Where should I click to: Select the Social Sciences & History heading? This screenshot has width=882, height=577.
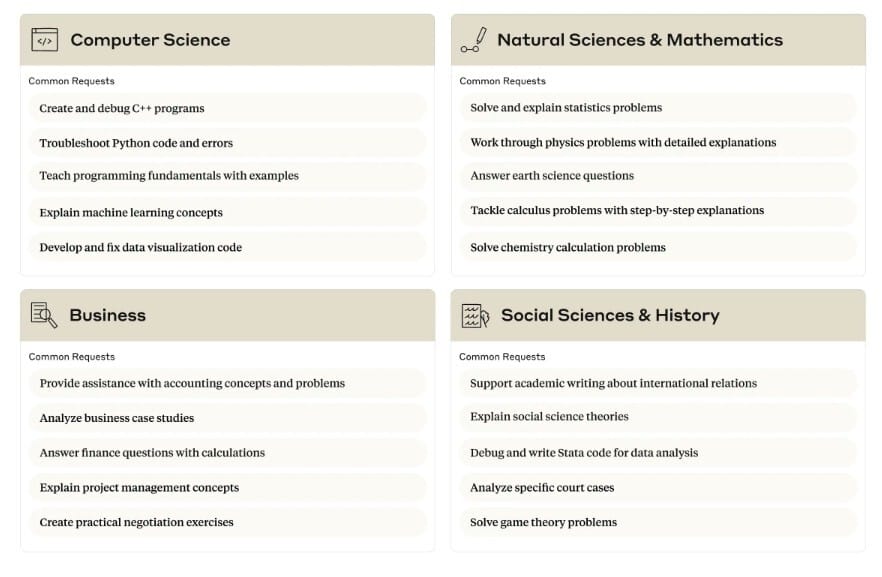click(x=609, y=315)
